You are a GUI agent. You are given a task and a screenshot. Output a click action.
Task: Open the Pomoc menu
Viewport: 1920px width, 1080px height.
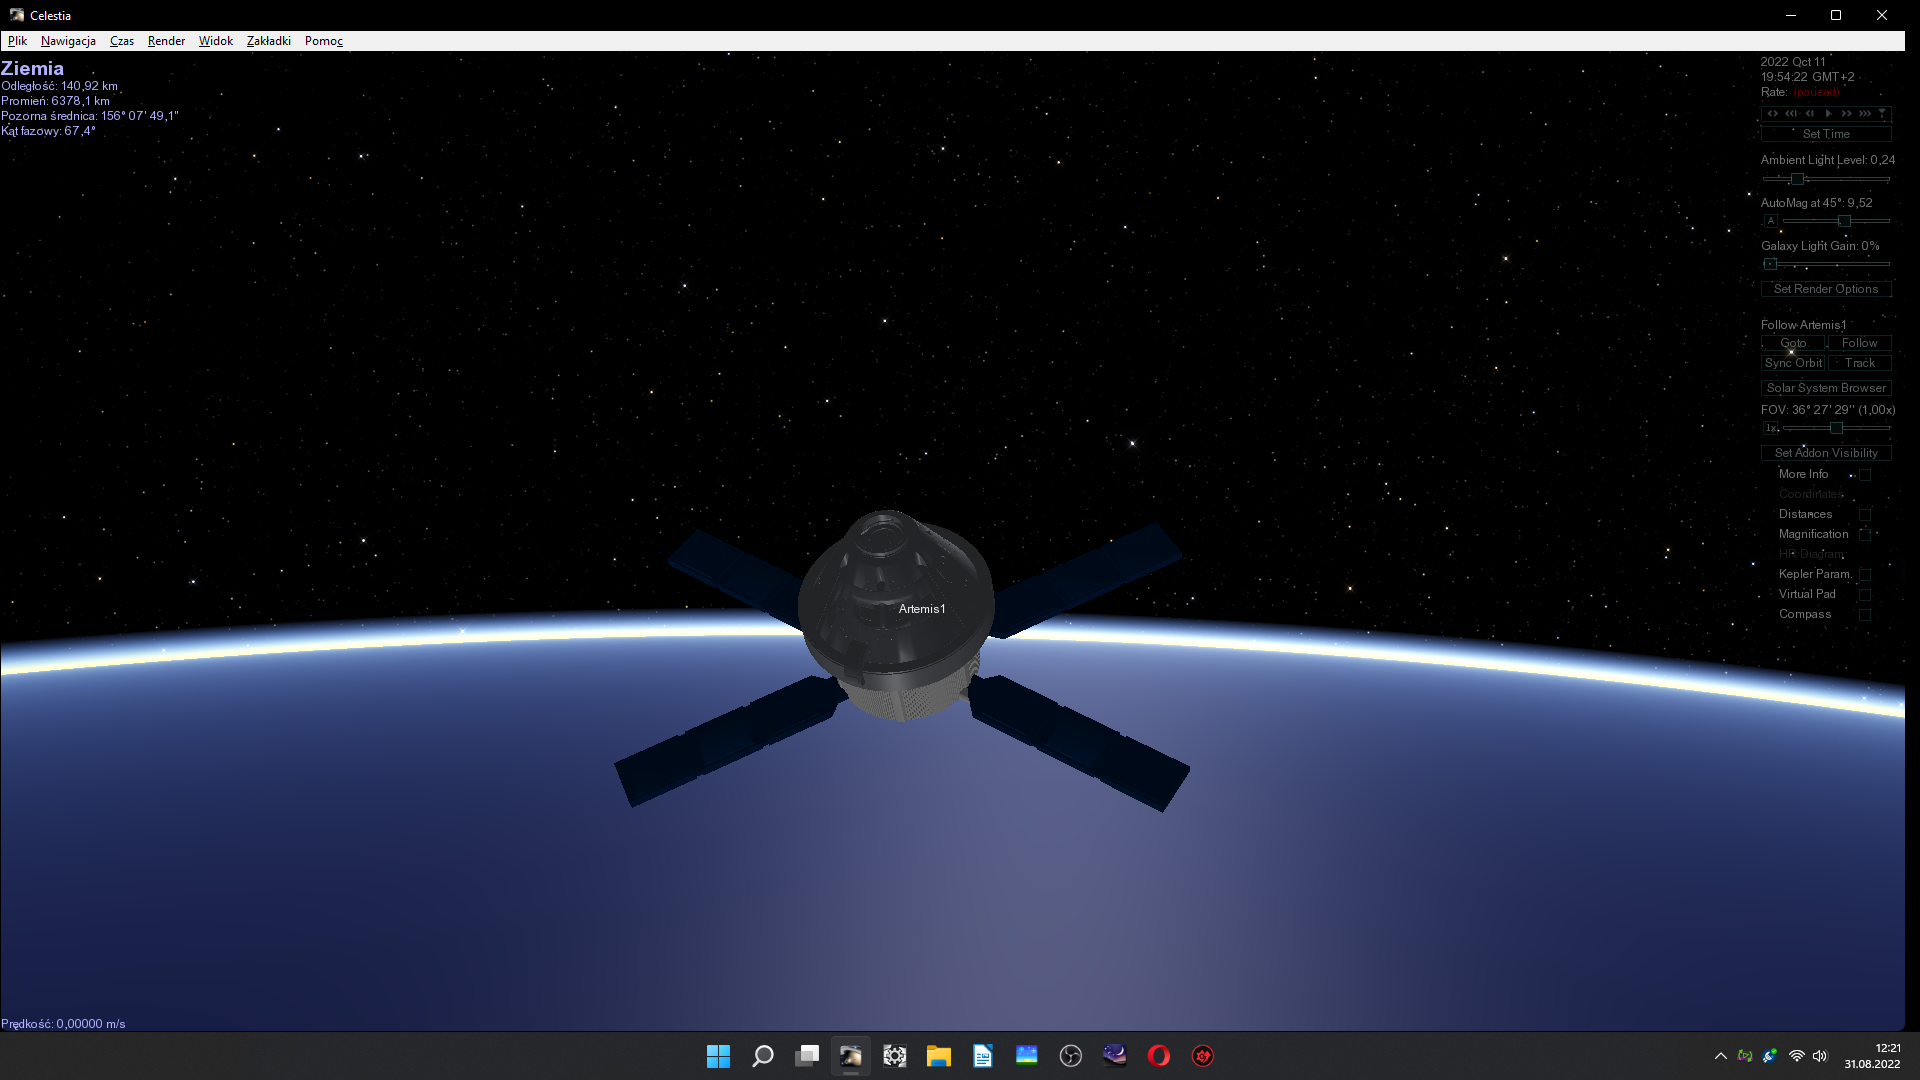[x=323, y=41]
